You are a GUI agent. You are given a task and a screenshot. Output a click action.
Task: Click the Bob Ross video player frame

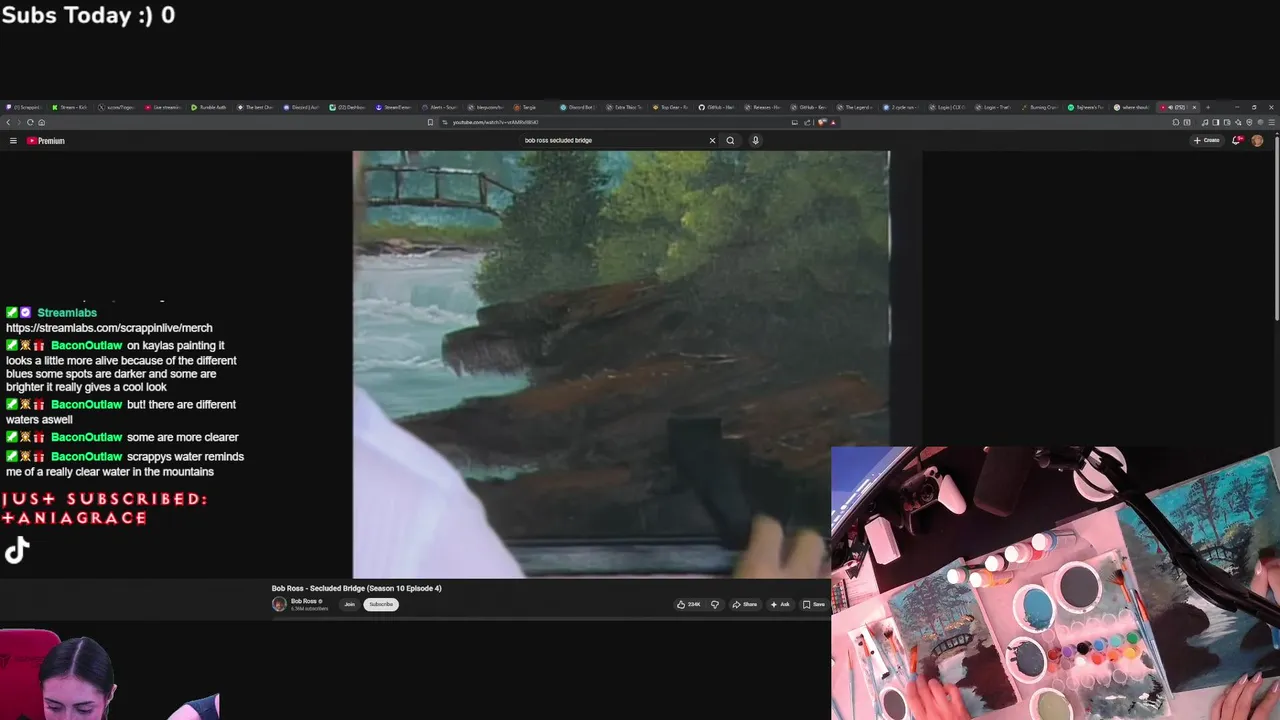click(620, 364)
